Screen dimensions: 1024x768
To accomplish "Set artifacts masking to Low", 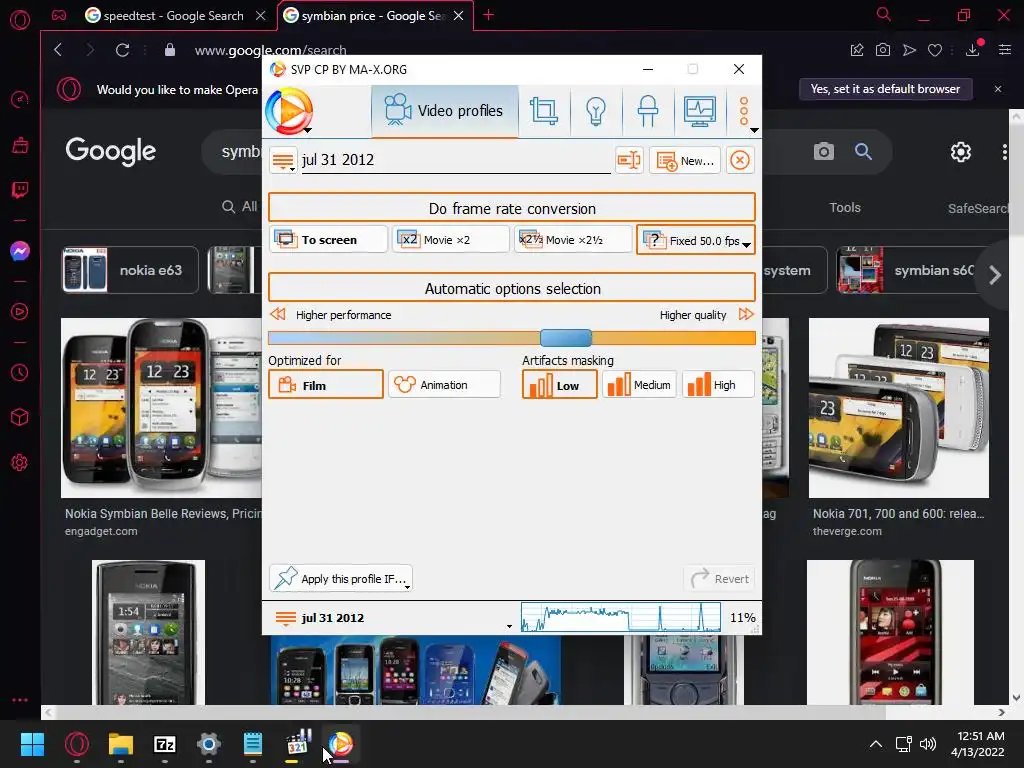I will 559,385.
